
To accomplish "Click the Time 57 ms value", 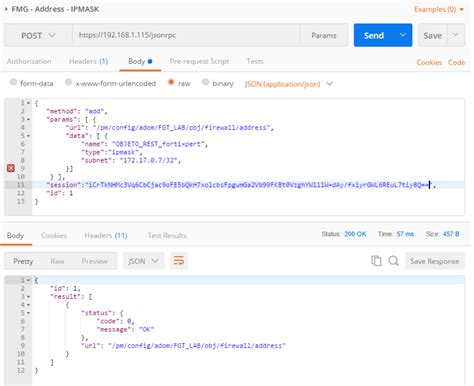I will 405,234.
